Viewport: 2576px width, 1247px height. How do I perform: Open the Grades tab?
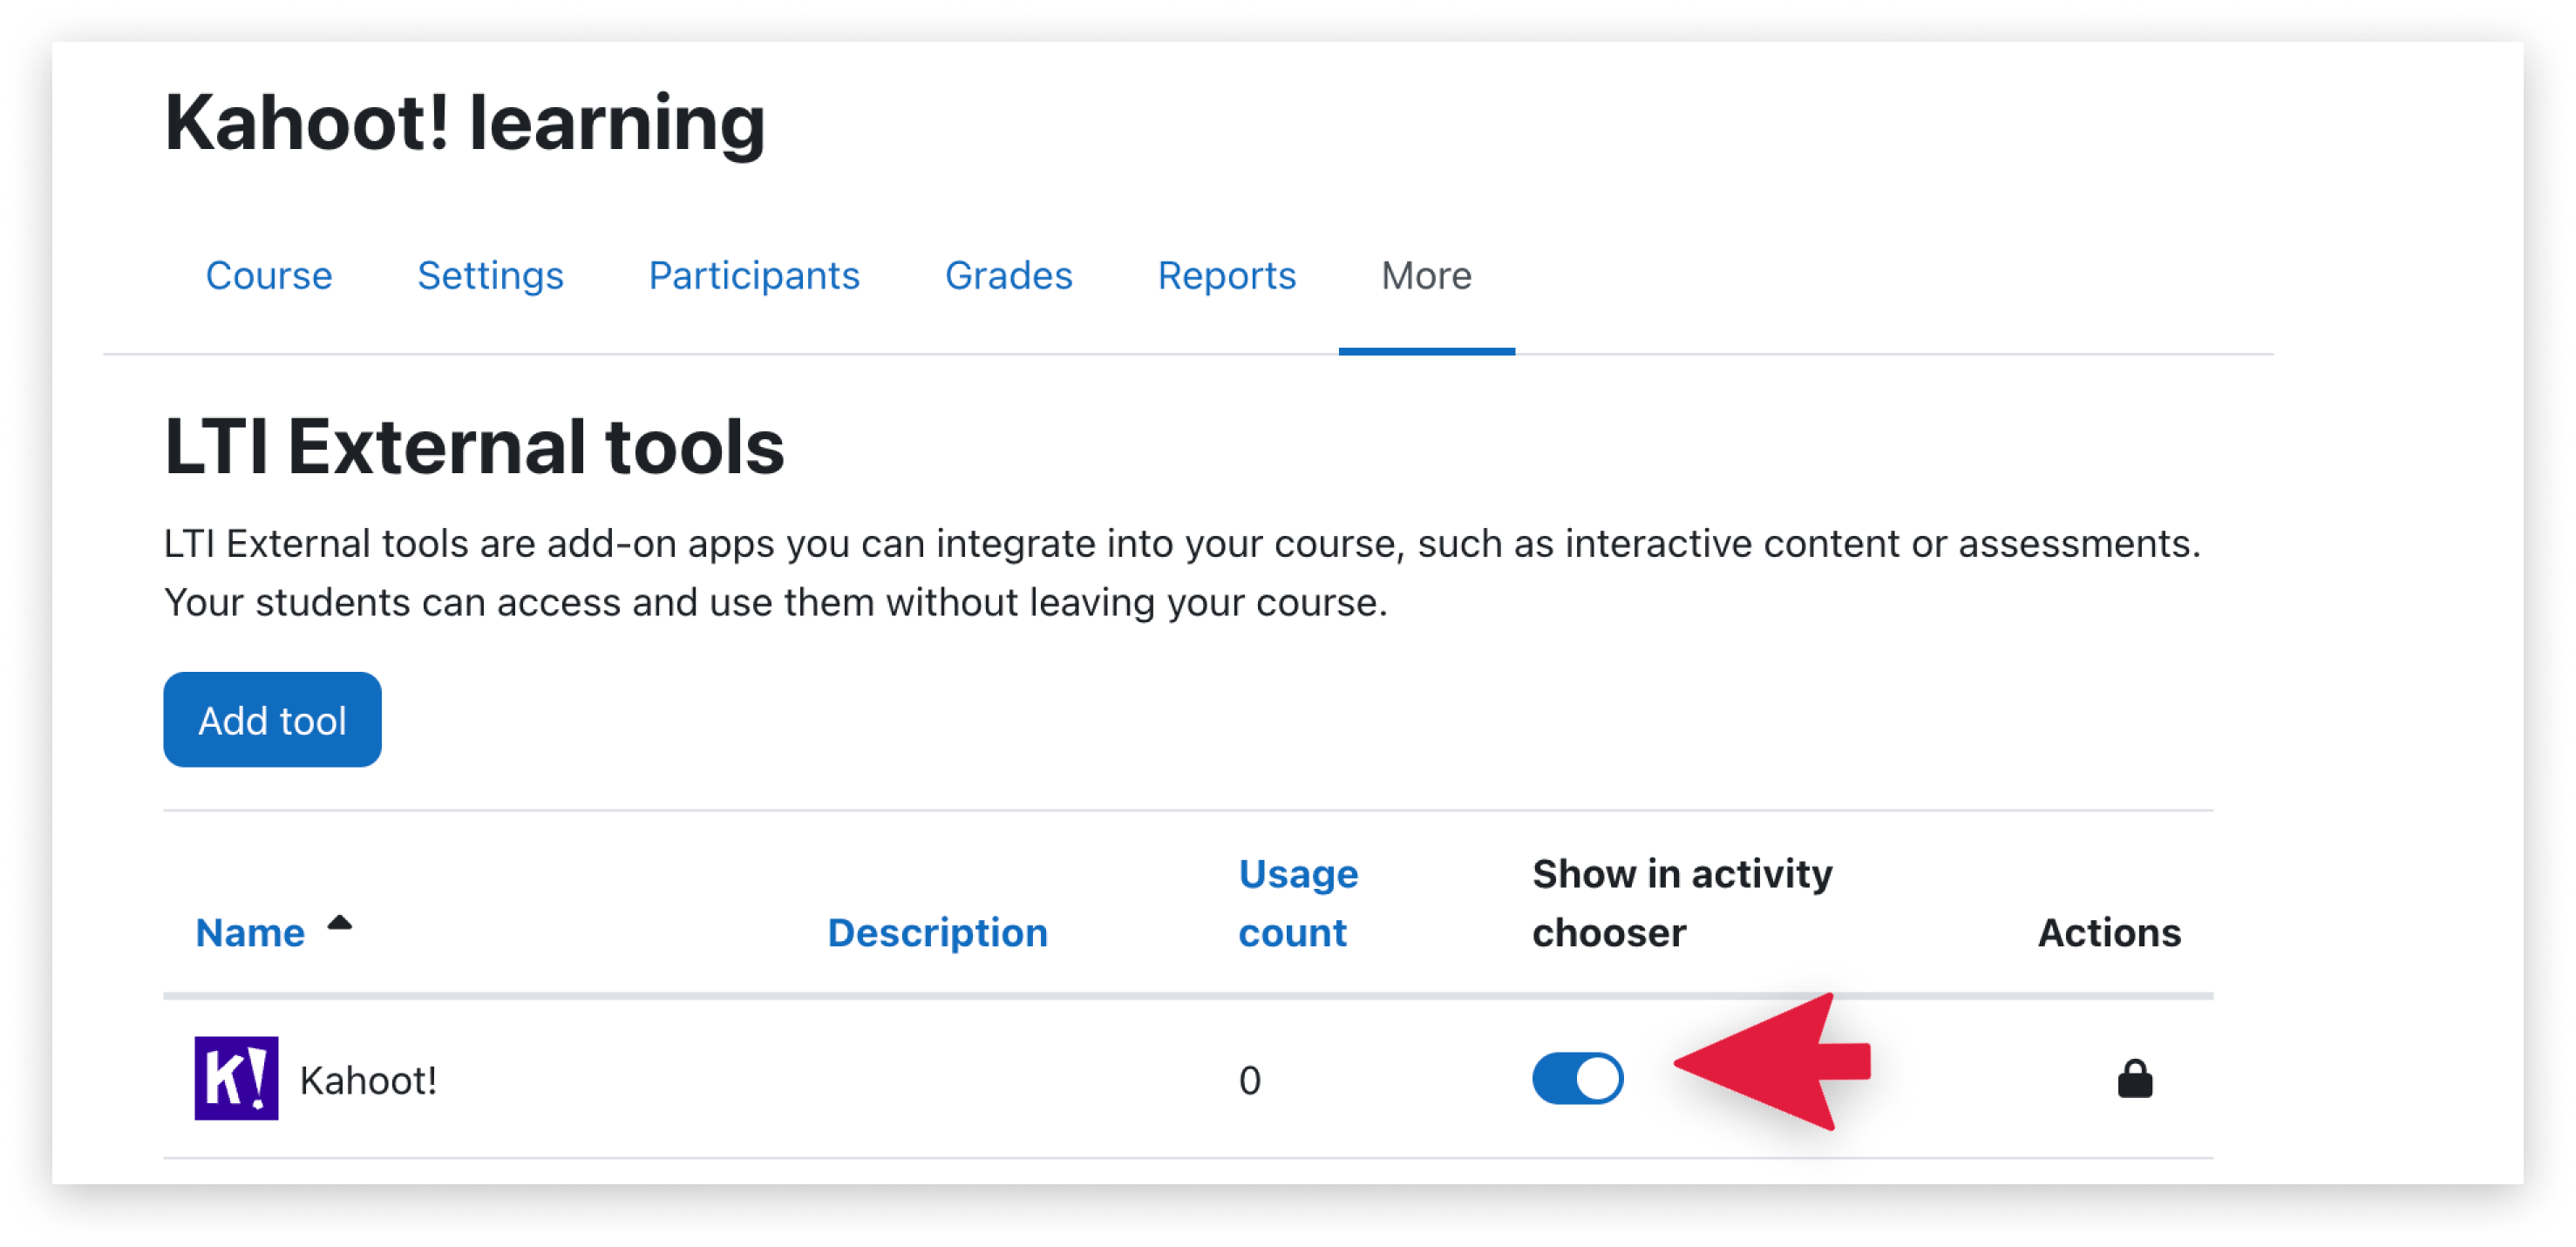coord(1008,275)
